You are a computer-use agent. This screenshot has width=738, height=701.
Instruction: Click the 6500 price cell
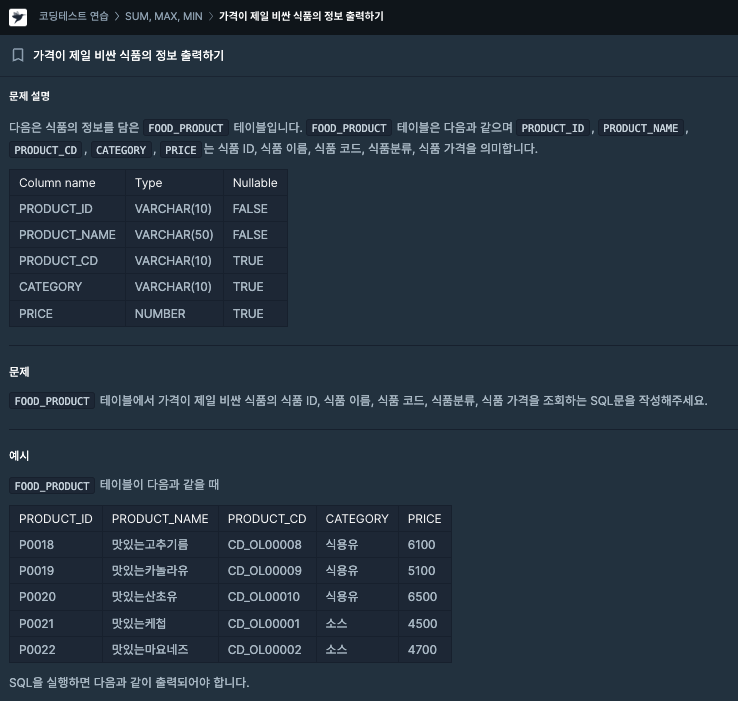(x=425, y=597)
